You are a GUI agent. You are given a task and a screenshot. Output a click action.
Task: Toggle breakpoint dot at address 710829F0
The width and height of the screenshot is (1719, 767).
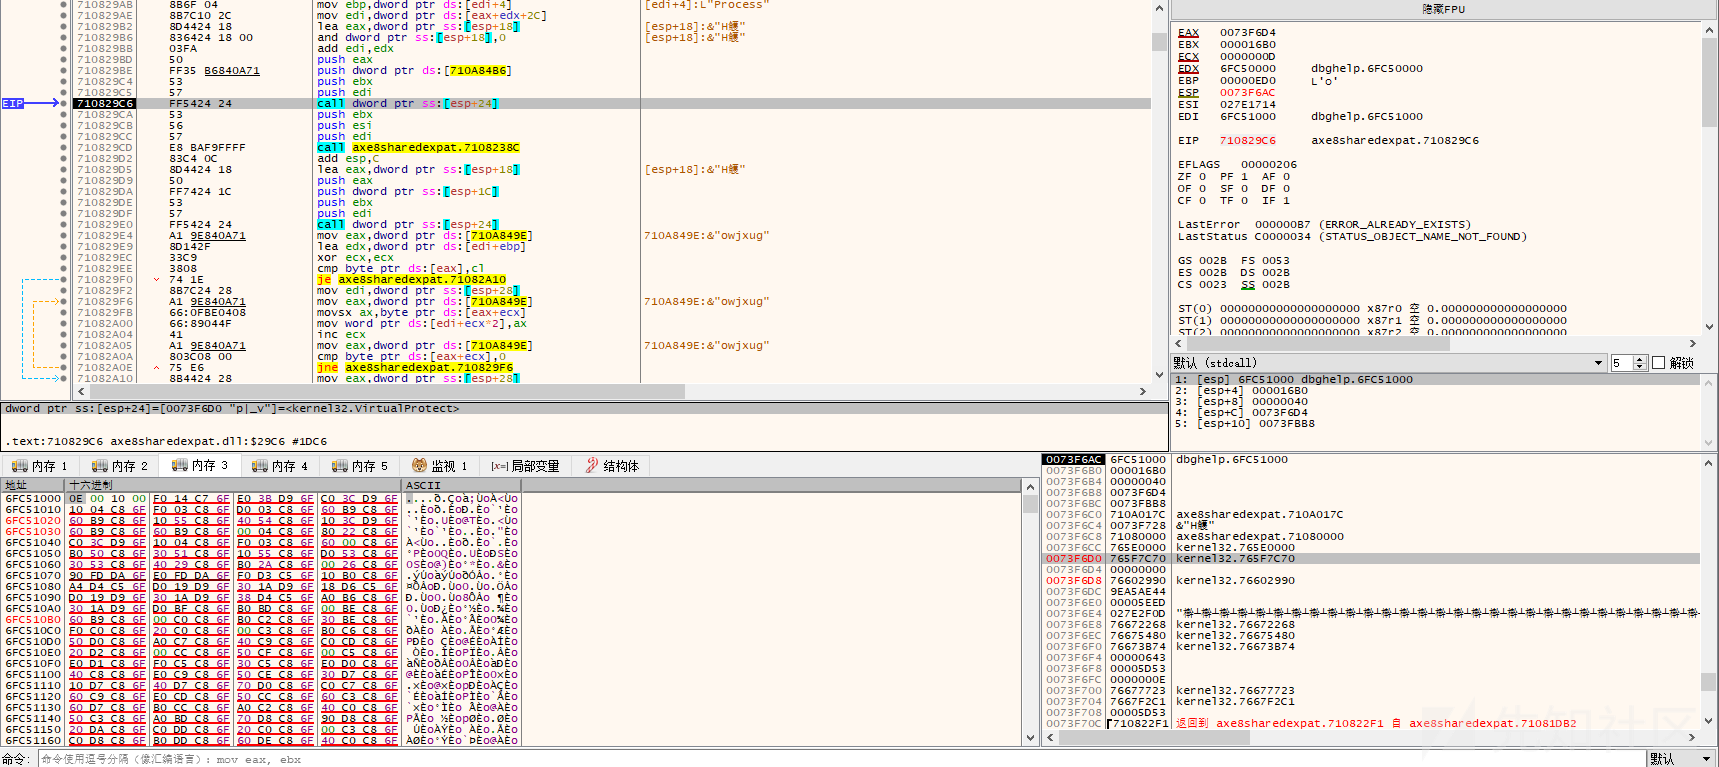click(64, 279)
